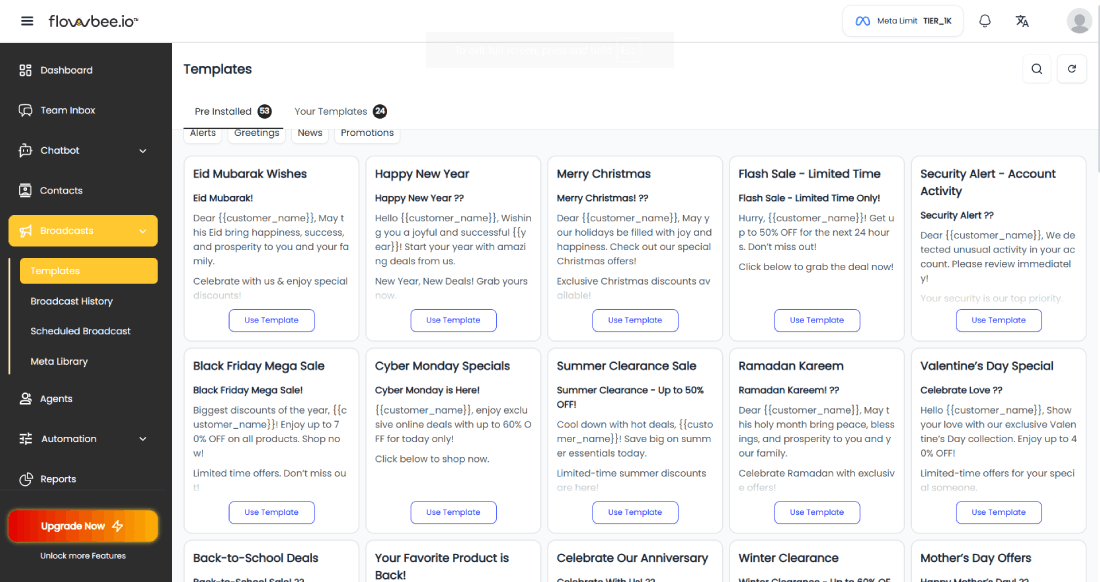Select the Promotions filter tab
This screenshot has height=582, width=1100.
(367, 132)
